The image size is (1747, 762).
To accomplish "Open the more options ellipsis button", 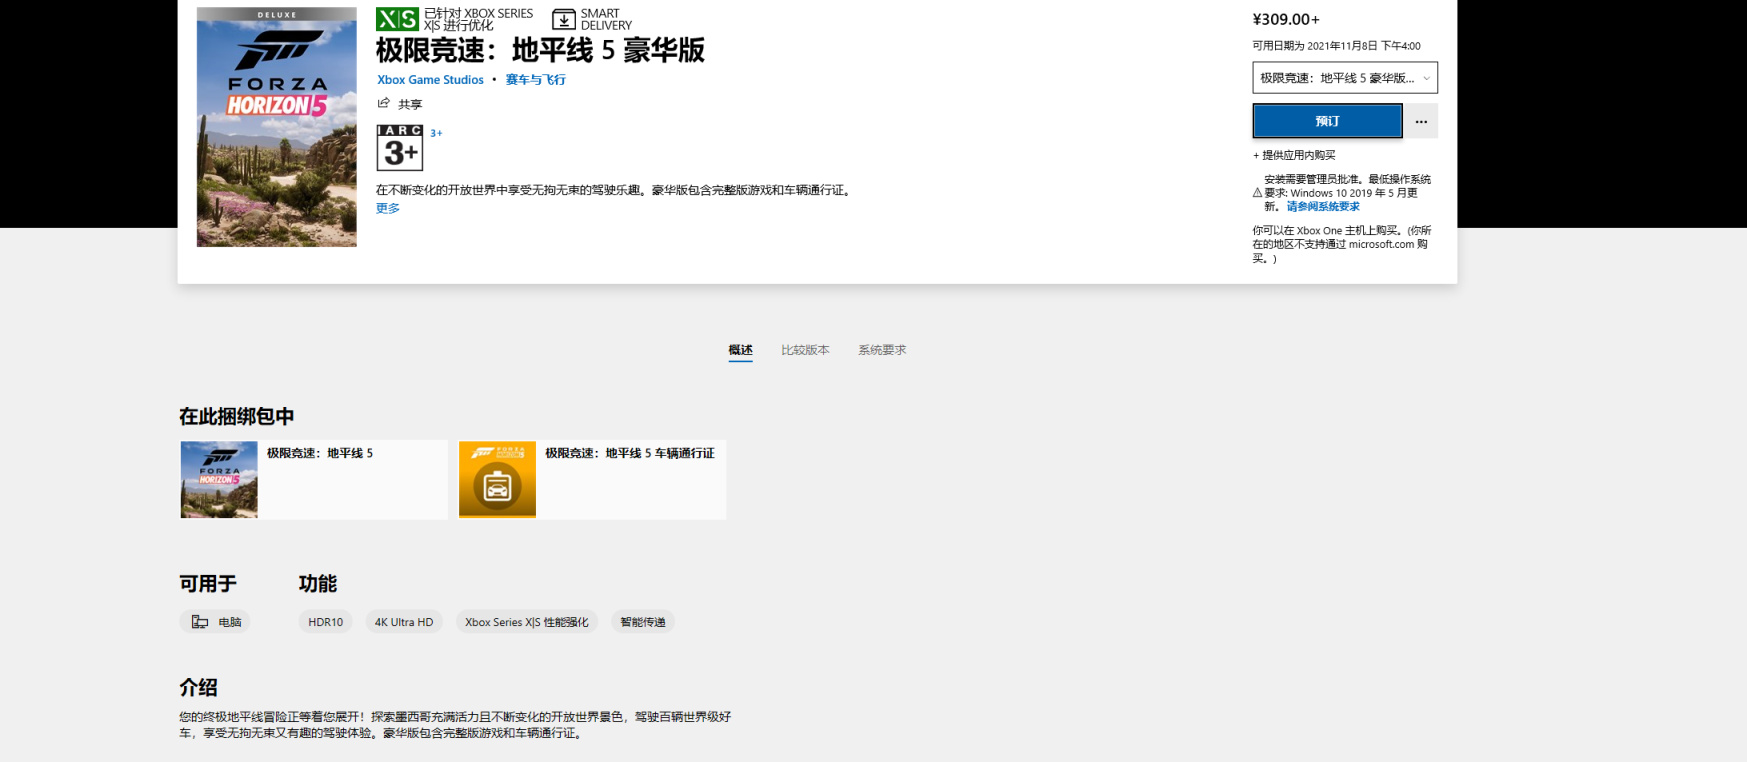I will [1421, 121].
